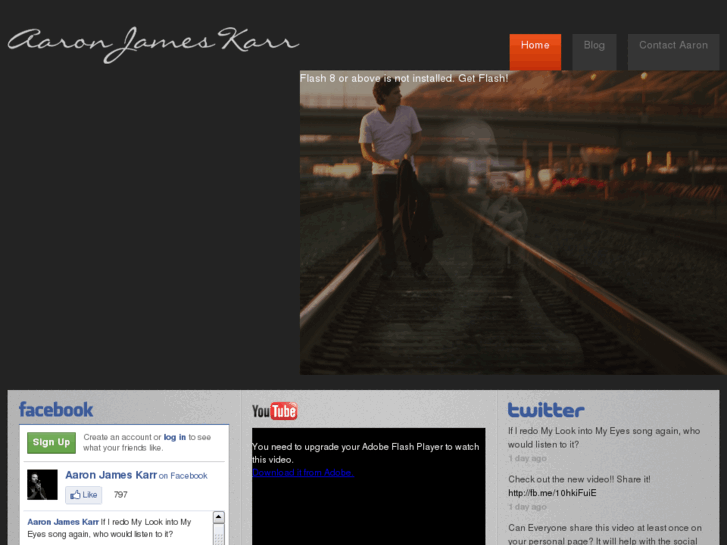Open the Contact Aaron page
The width and height of the screenshot is (727, 545).
pyautogui.click(x=673, y=51)
